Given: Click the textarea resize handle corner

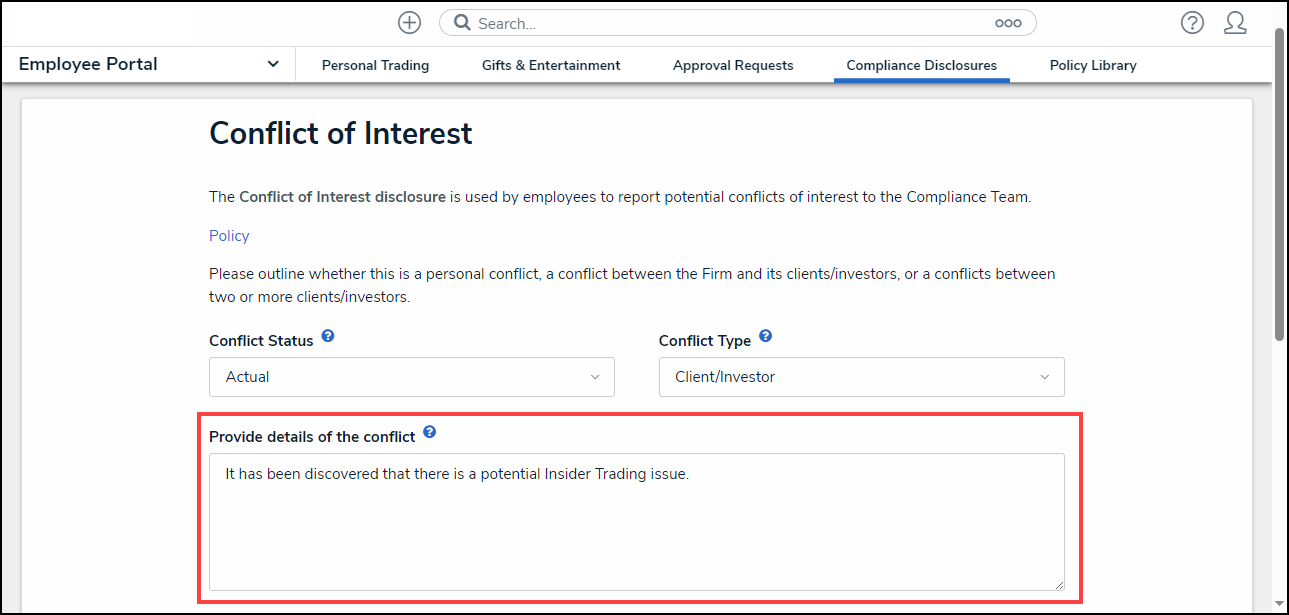Looking at the screenshot, I should (1057, 583).
